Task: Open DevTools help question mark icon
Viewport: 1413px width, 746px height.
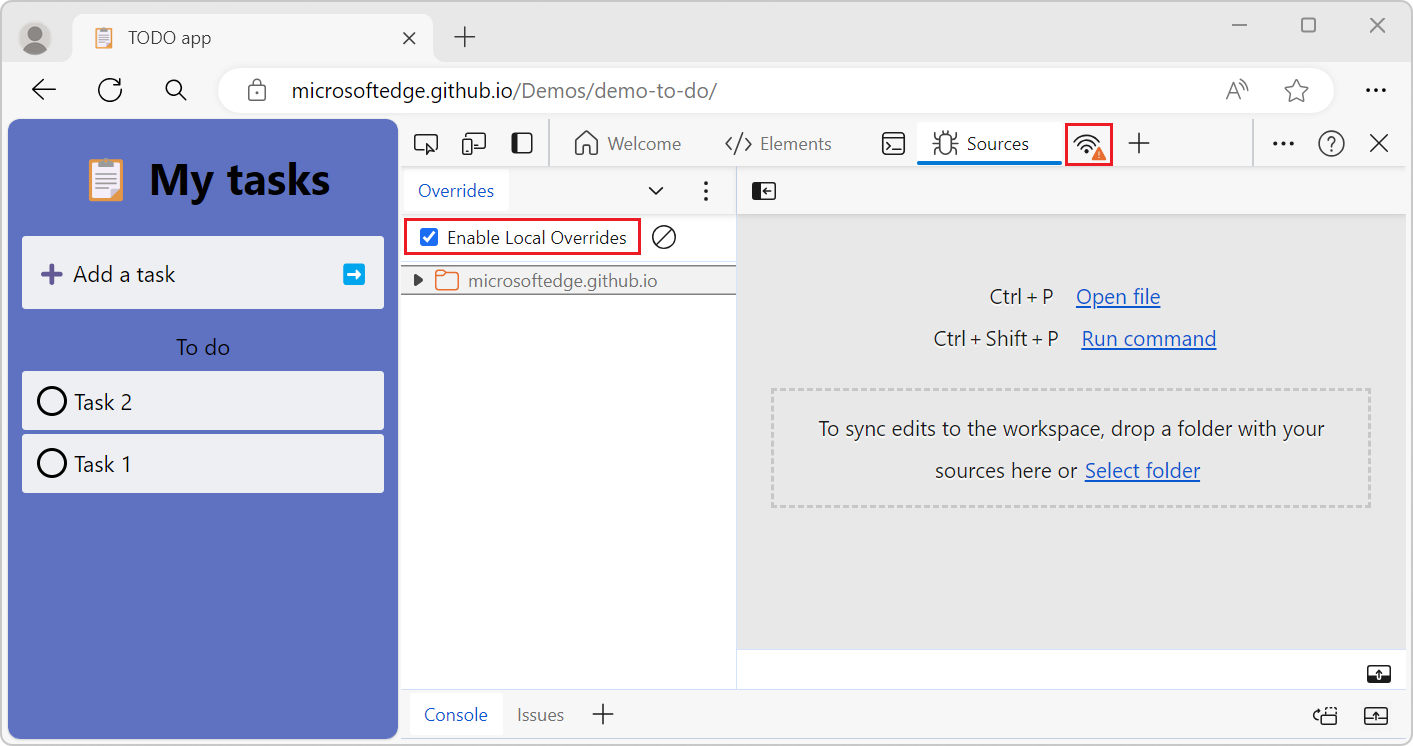Action: [x=1331, y=144]
